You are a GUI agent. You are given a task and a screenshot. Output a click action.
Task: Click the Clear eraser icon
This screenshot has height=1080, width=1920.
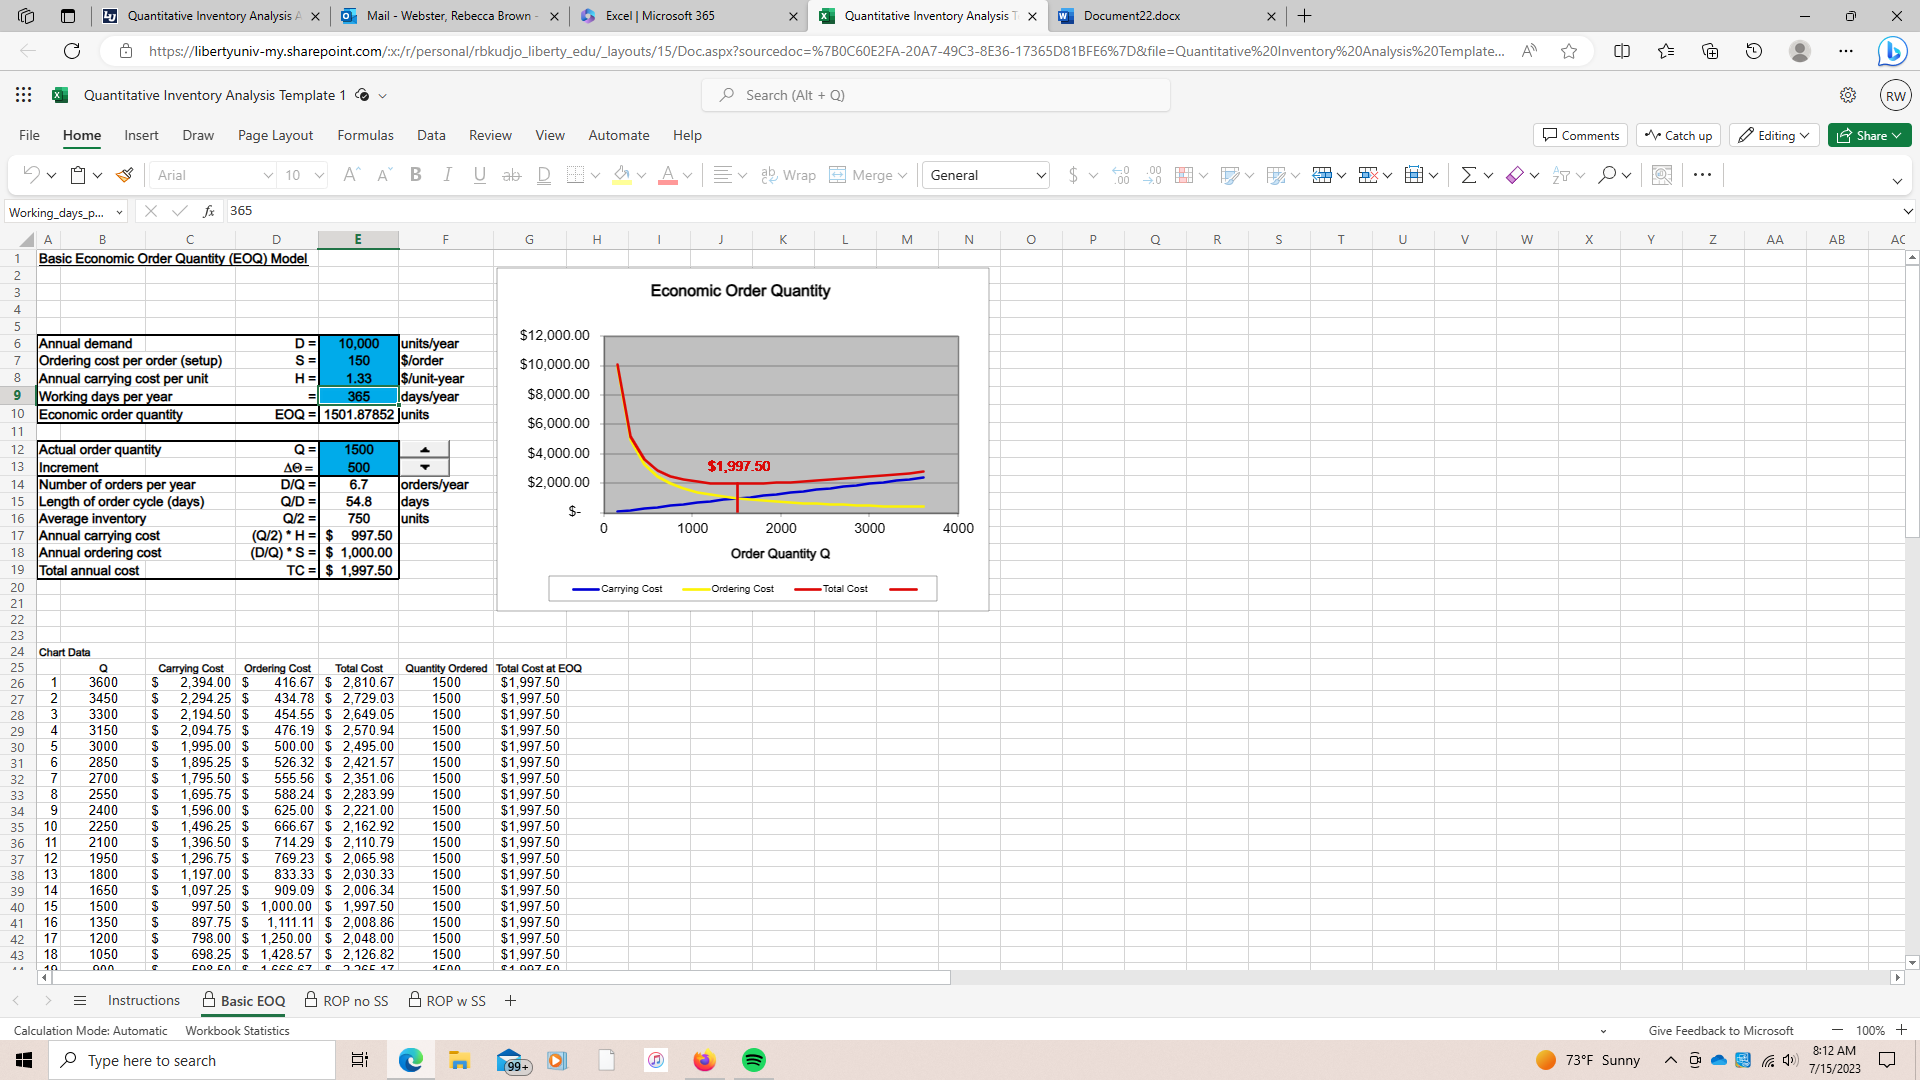point(1514,175)
